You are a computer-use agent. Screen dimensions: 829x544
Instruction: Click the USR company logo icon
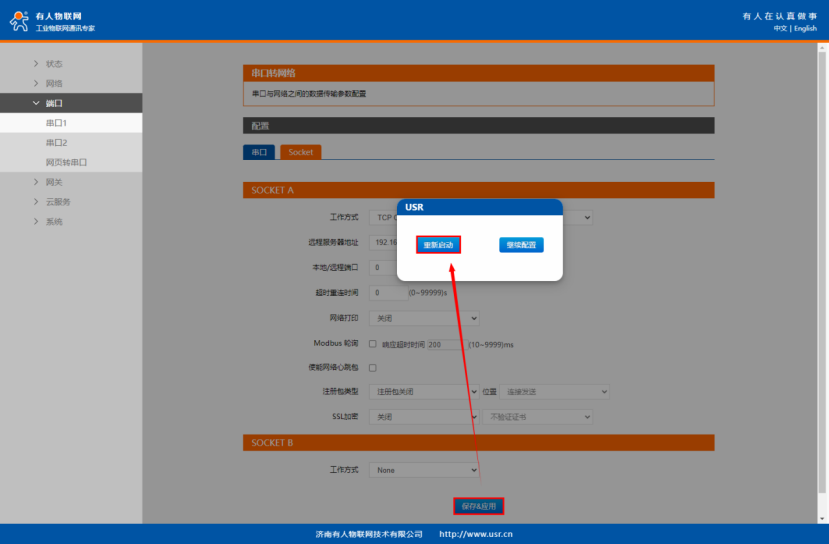pyautogui.click(x=19, y=20)
